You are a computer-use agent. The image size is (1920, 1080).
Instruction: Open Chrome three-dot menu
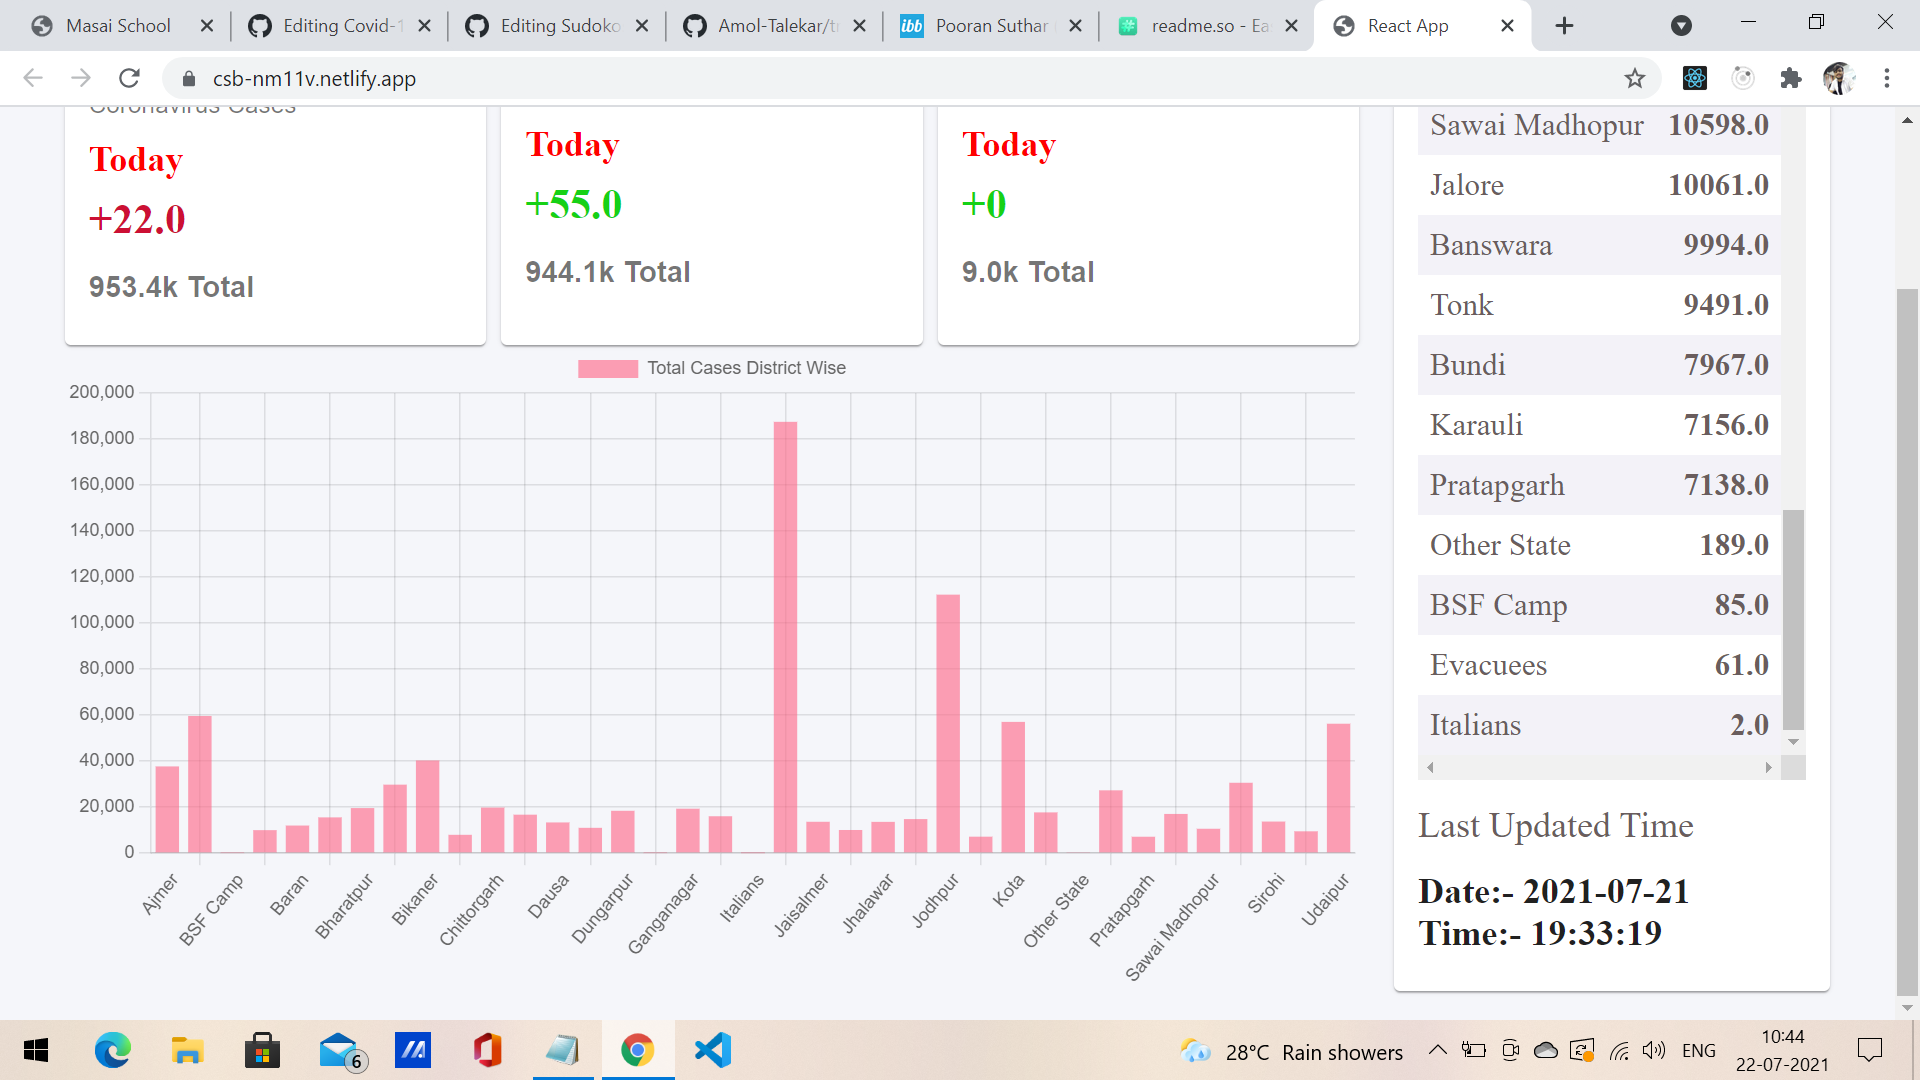coord(1886,78)
